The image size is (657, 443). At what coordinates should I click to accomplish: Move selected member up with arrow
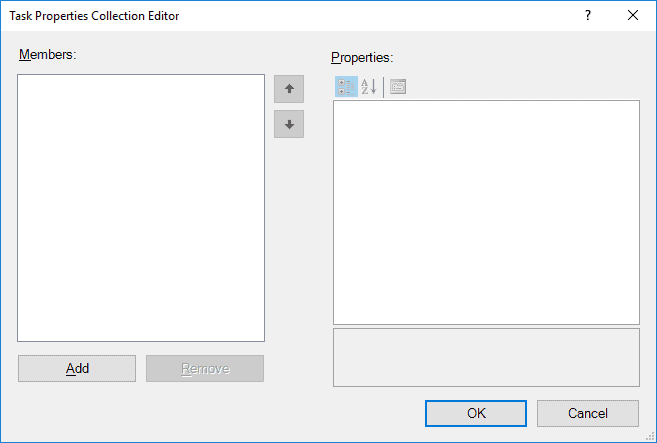pyautogui.click(x=289, y=89)
